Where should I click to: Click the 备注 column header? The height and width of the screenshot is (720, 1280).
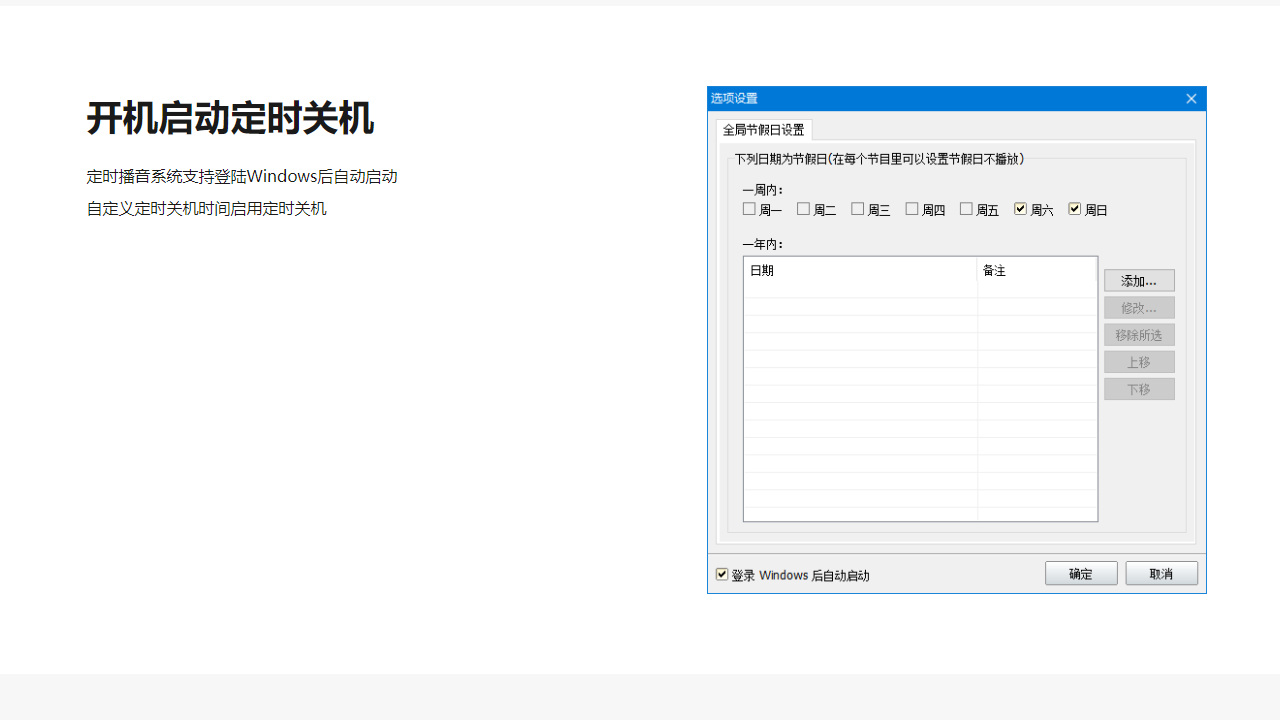(1036, 270)
